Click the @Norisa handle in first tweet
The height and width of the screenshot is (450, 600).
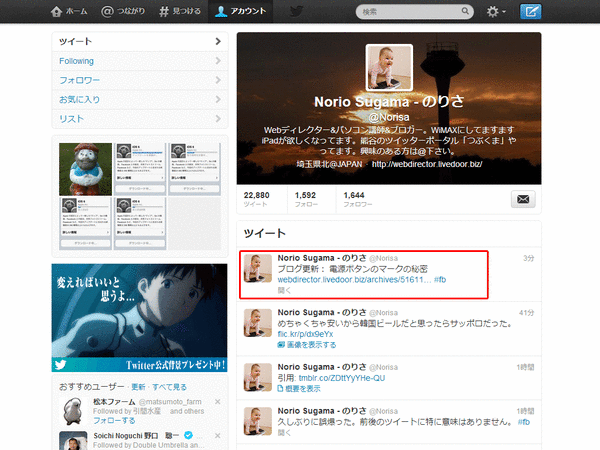383,259
